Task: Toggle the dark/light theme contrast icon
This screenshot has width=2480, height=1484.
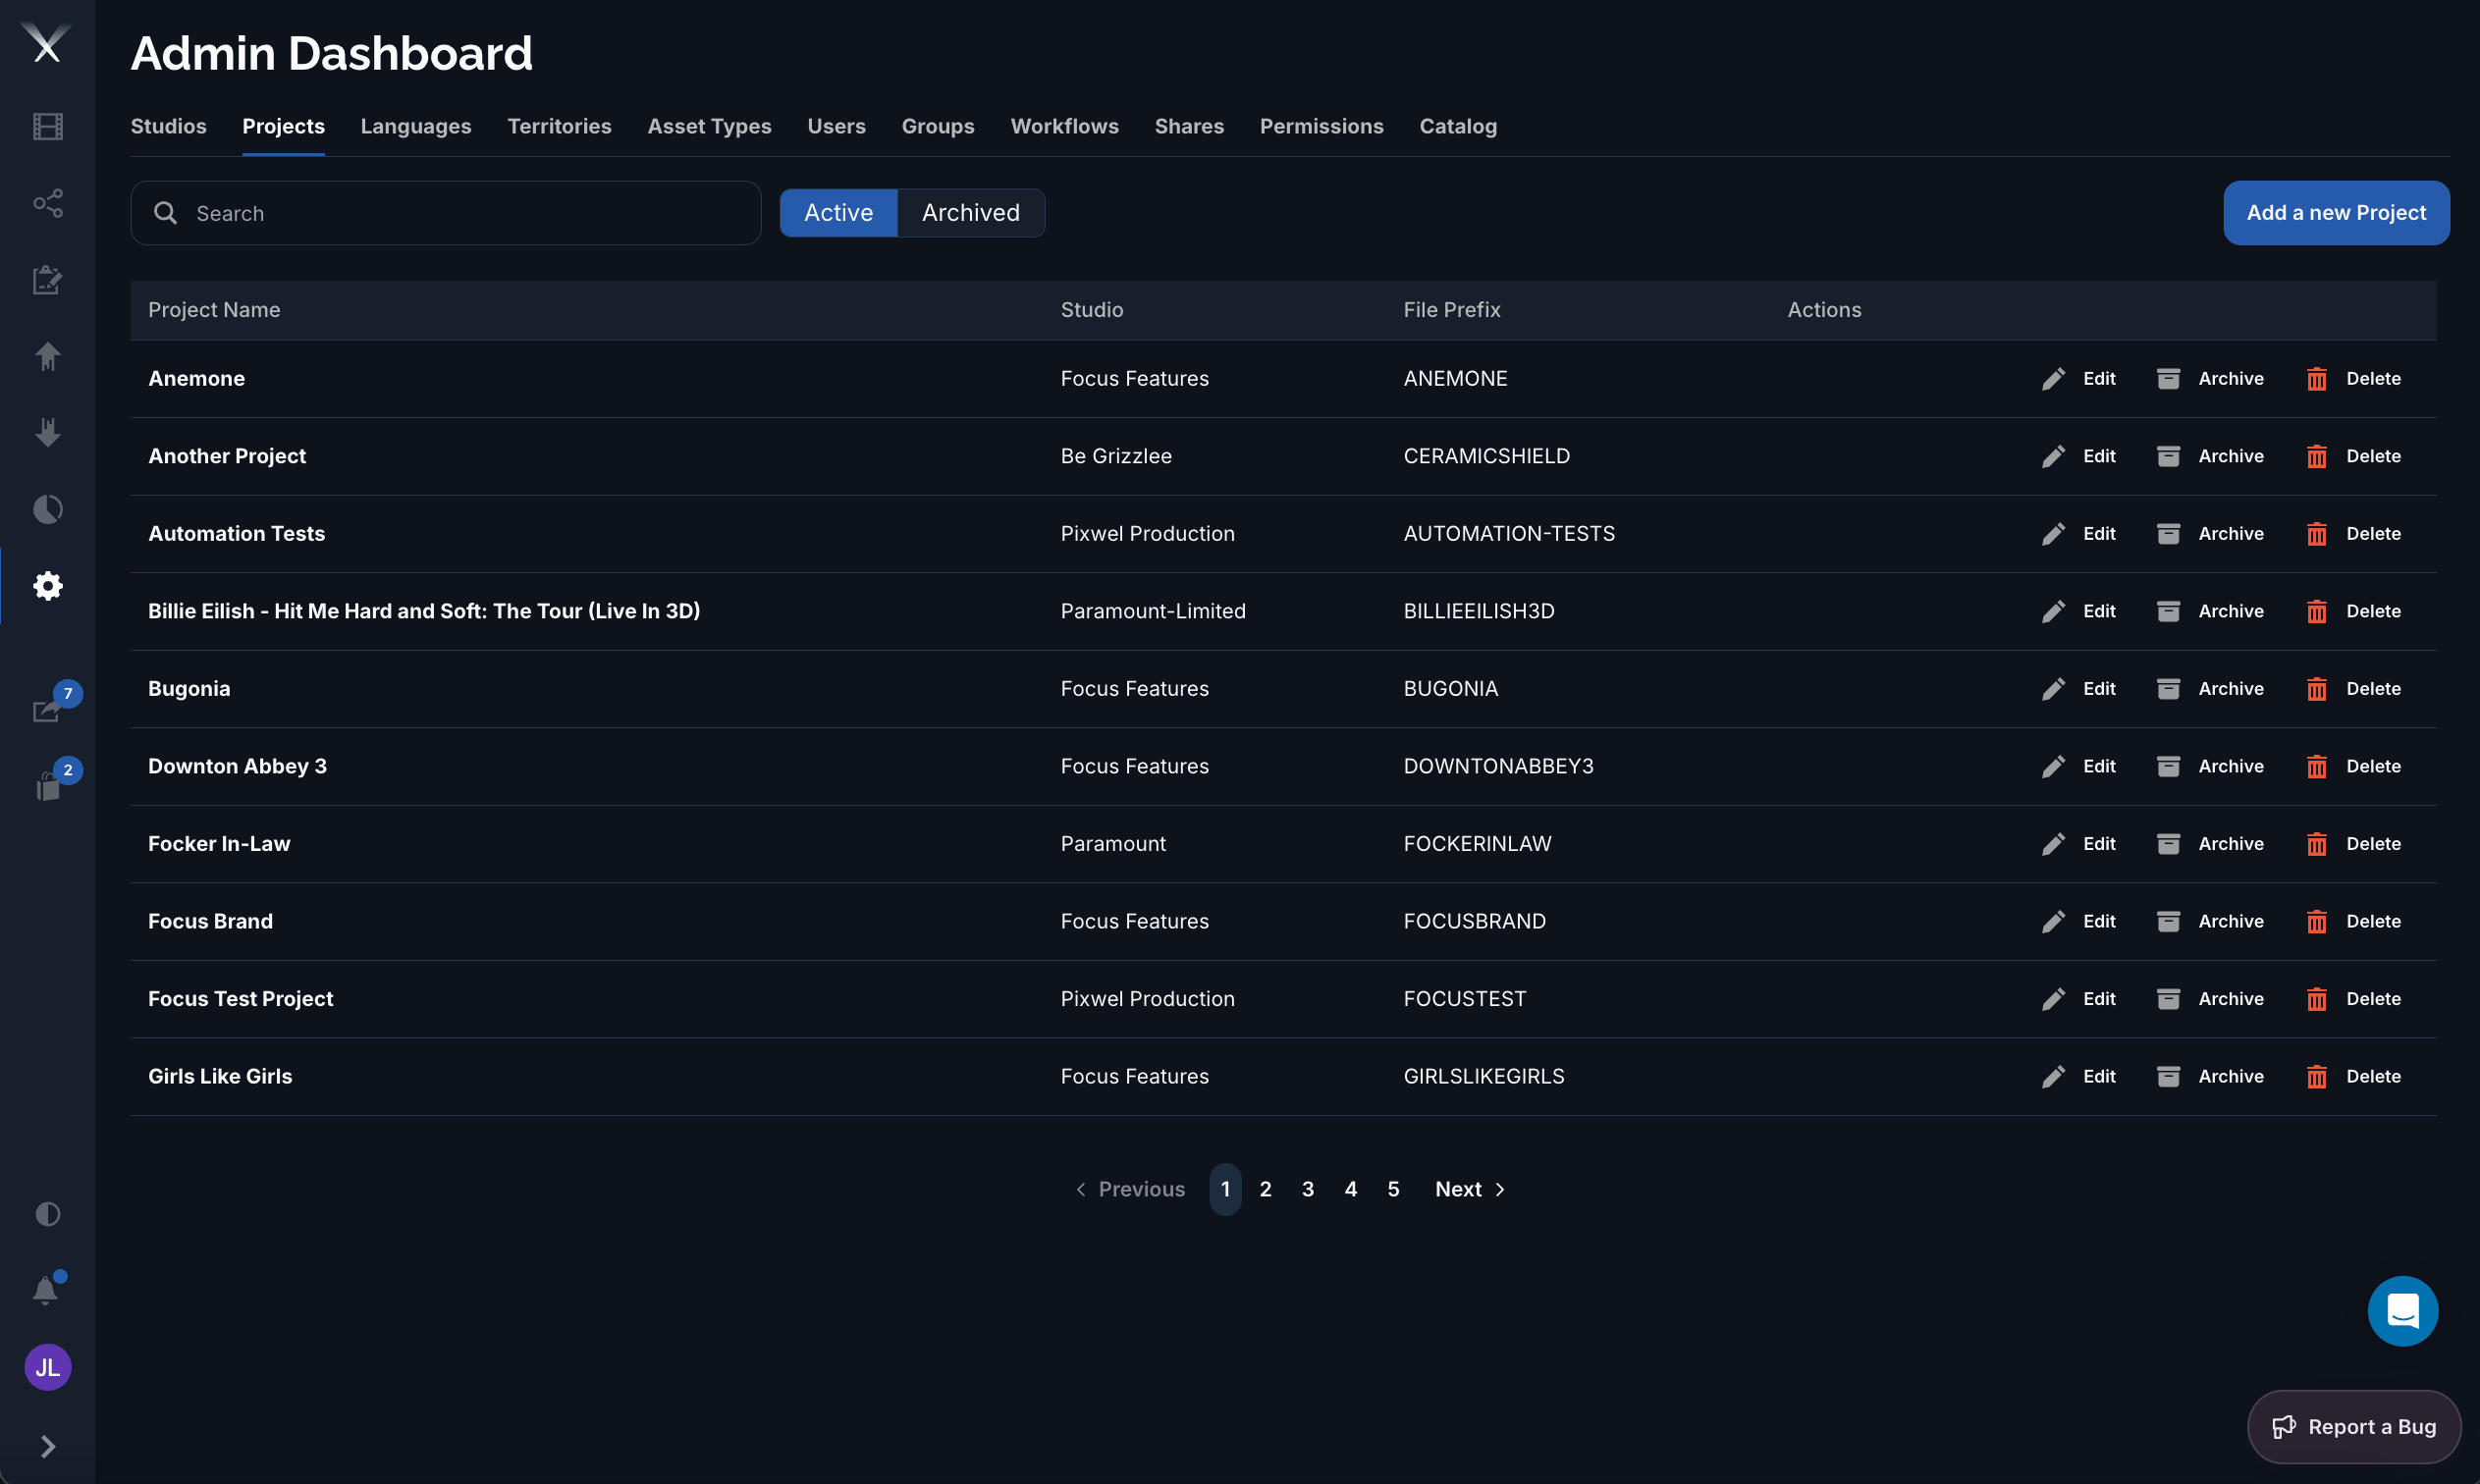Action: tap(47, 1214)
